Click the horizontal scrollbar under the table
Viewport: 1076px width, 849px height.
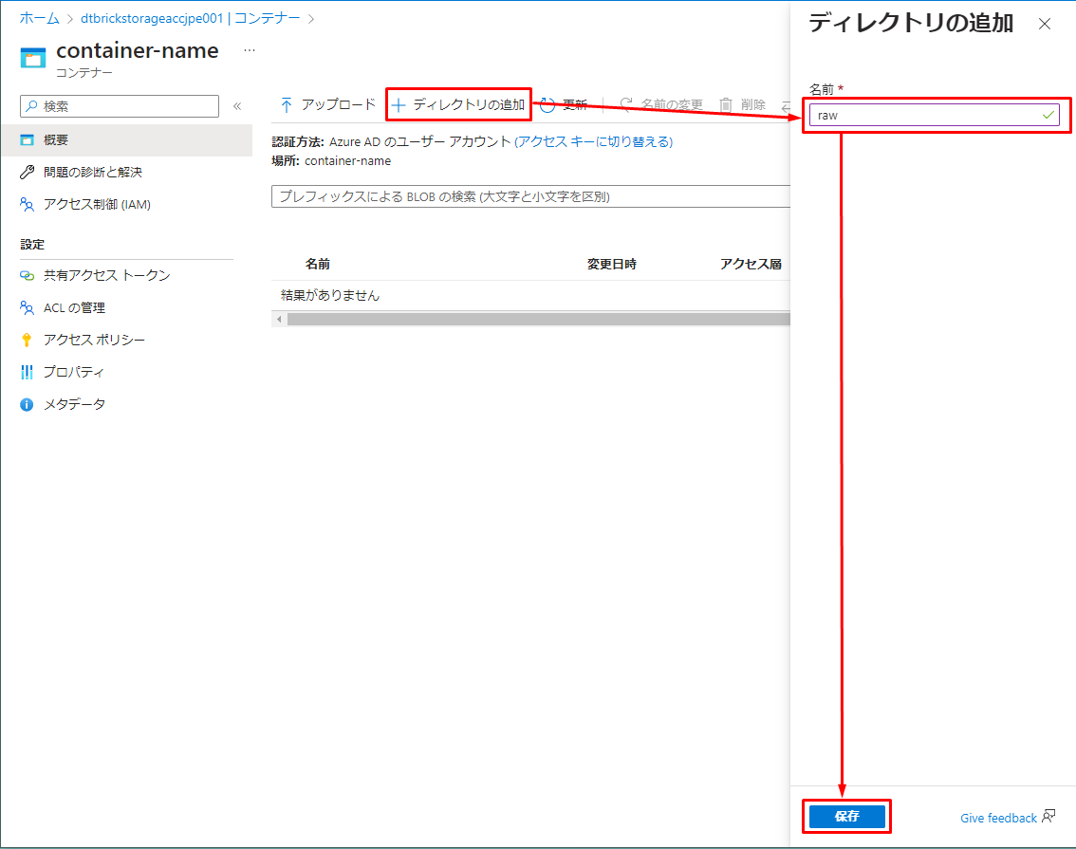539,319
